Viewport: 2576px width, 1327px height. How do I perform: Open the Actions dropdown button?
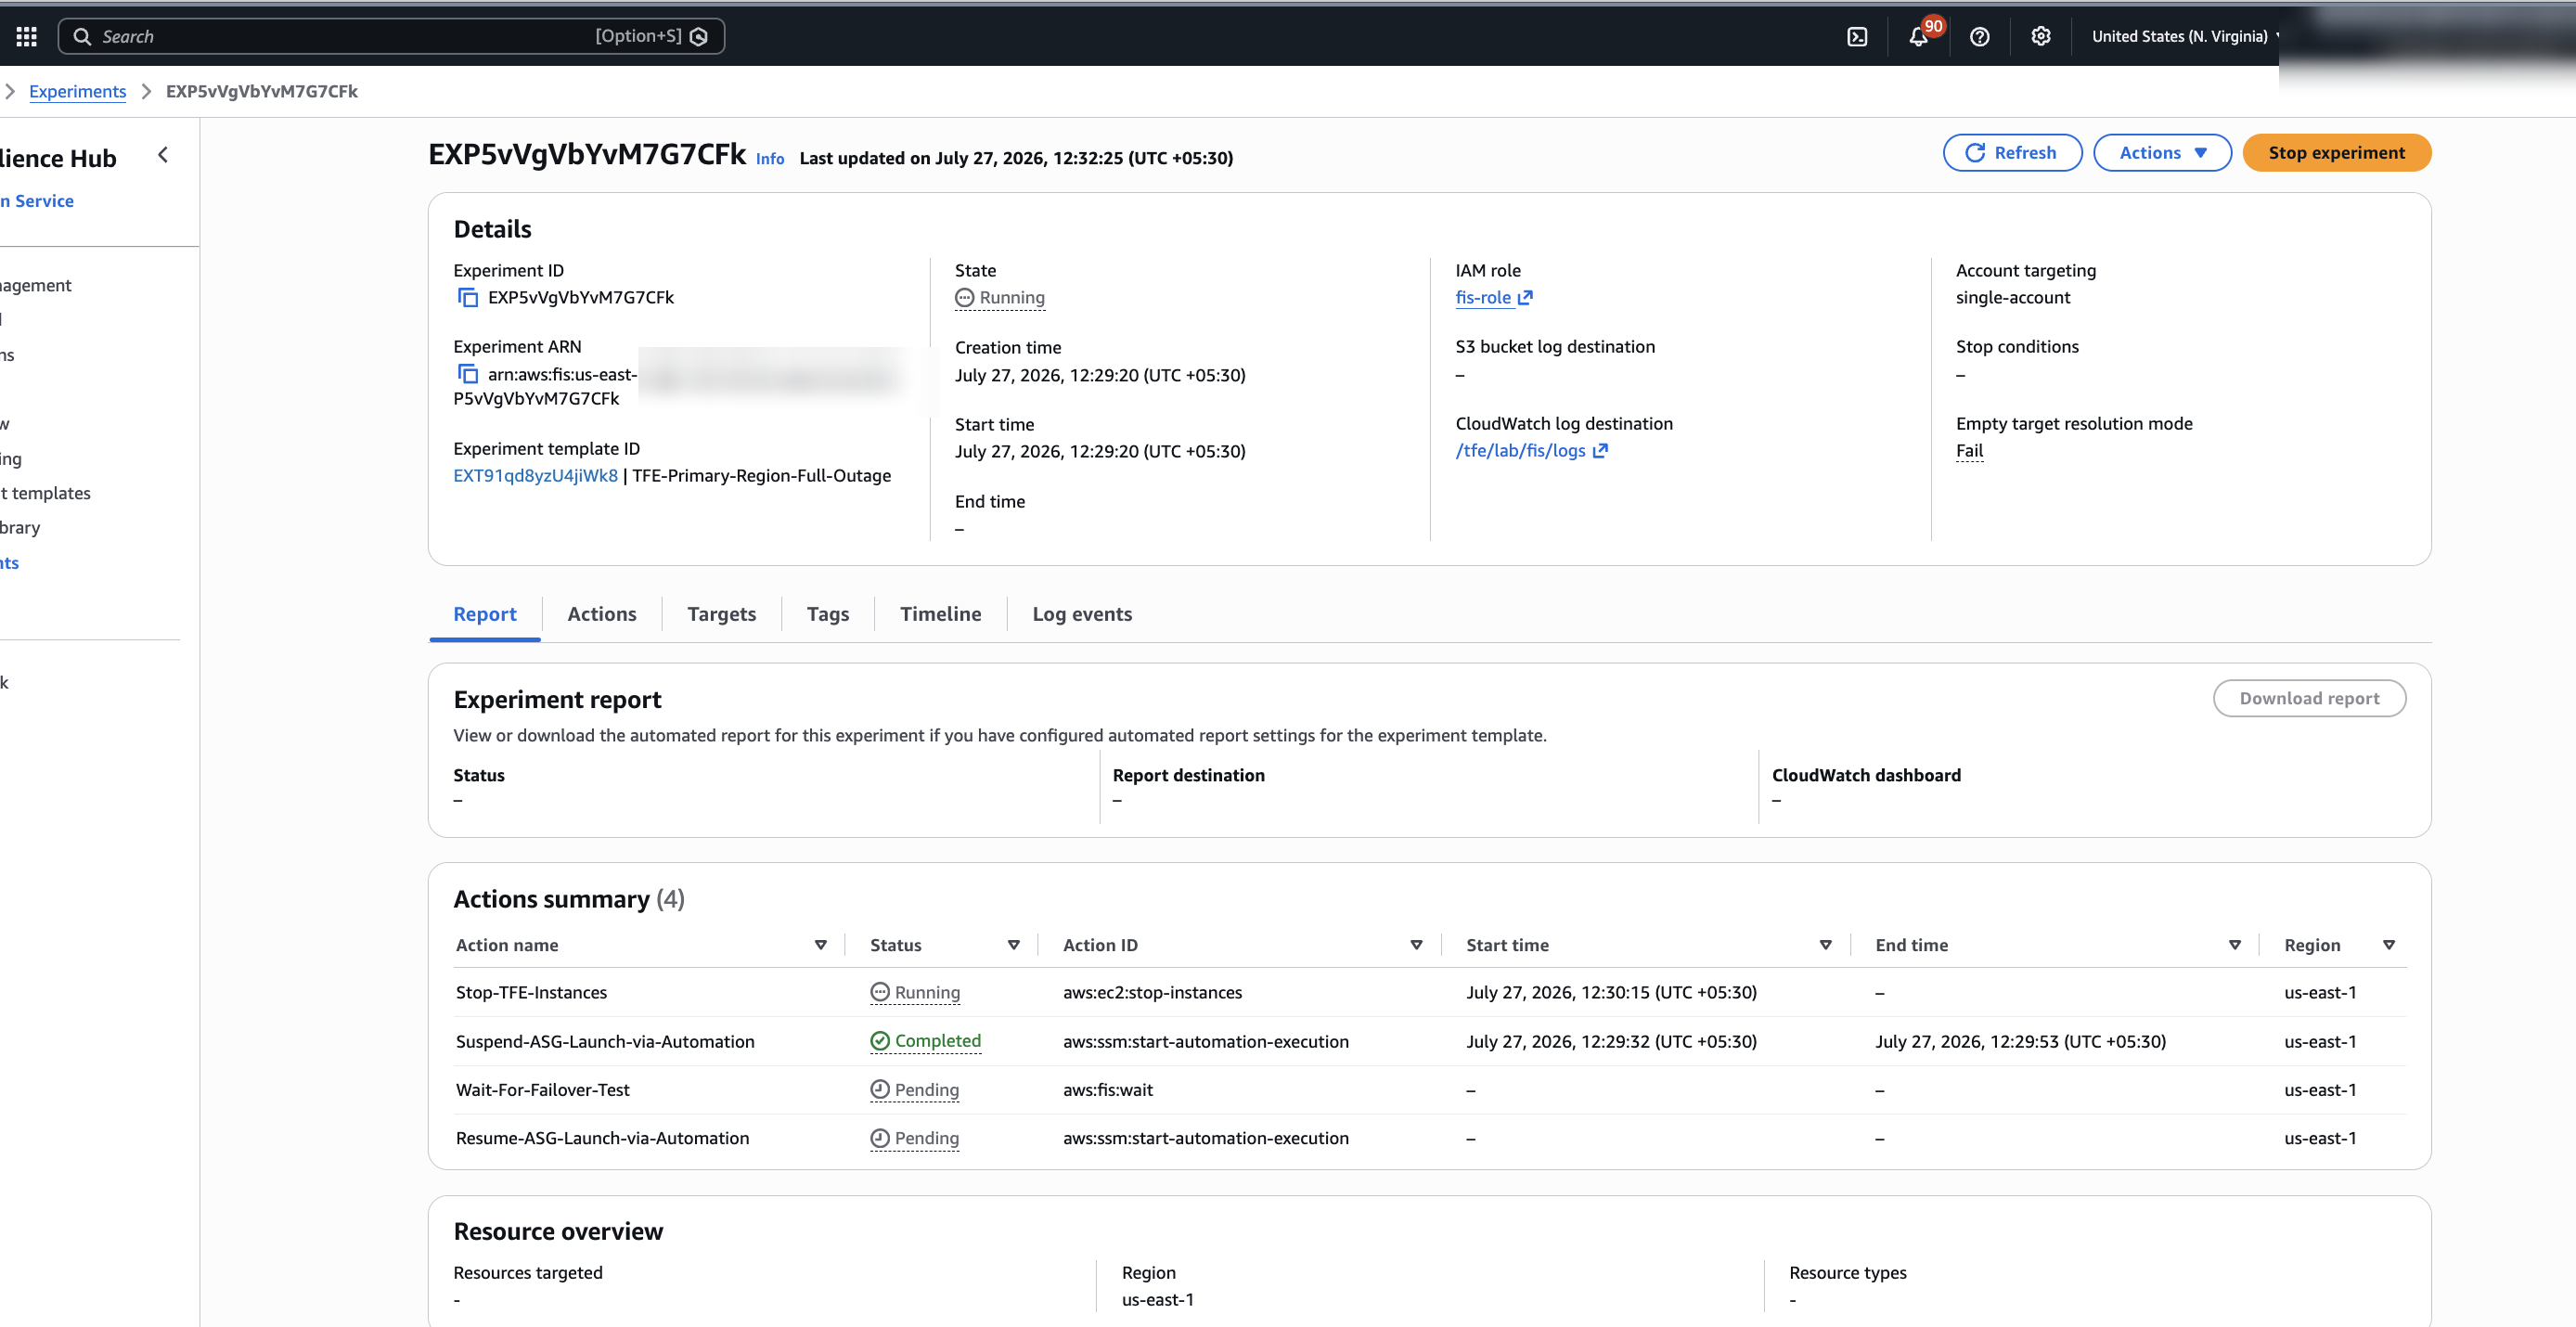pos(2162,153)
